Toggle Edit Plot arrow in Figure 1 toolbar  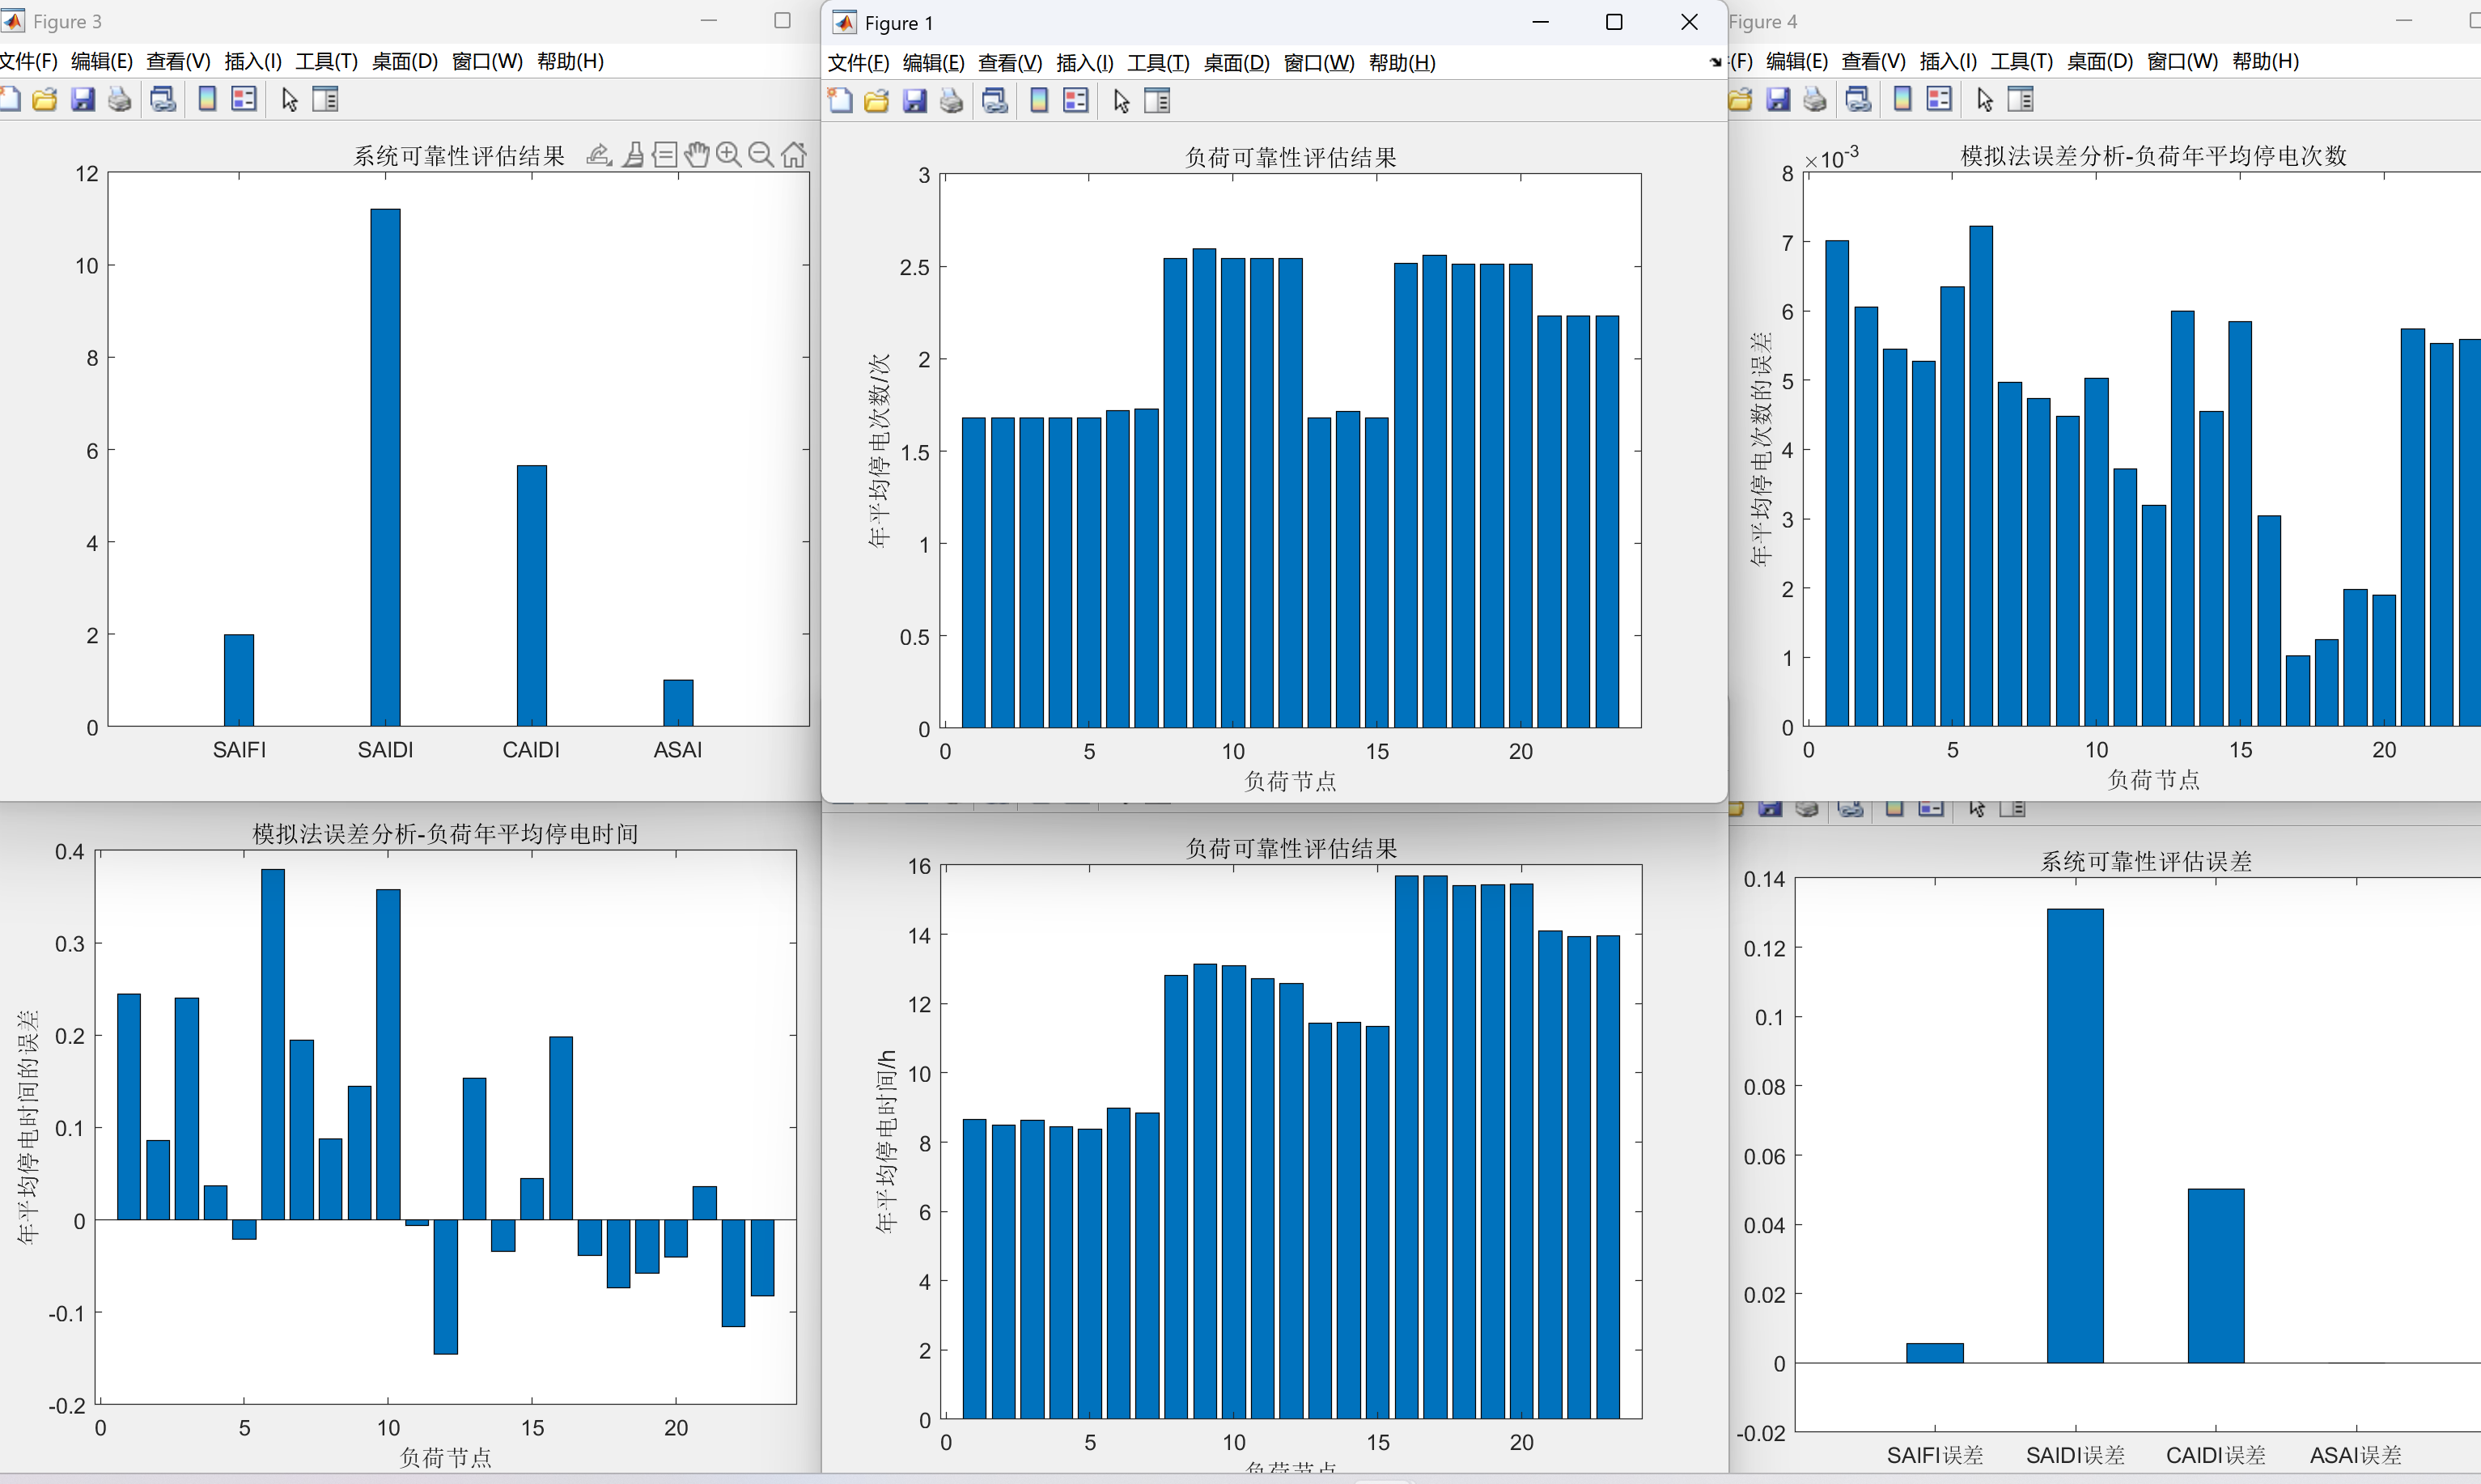(1121, 101)
